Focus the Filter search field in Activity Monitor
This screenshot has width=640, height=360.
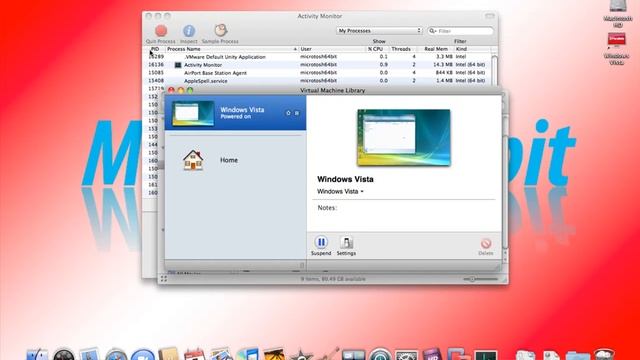coord(460,31)
